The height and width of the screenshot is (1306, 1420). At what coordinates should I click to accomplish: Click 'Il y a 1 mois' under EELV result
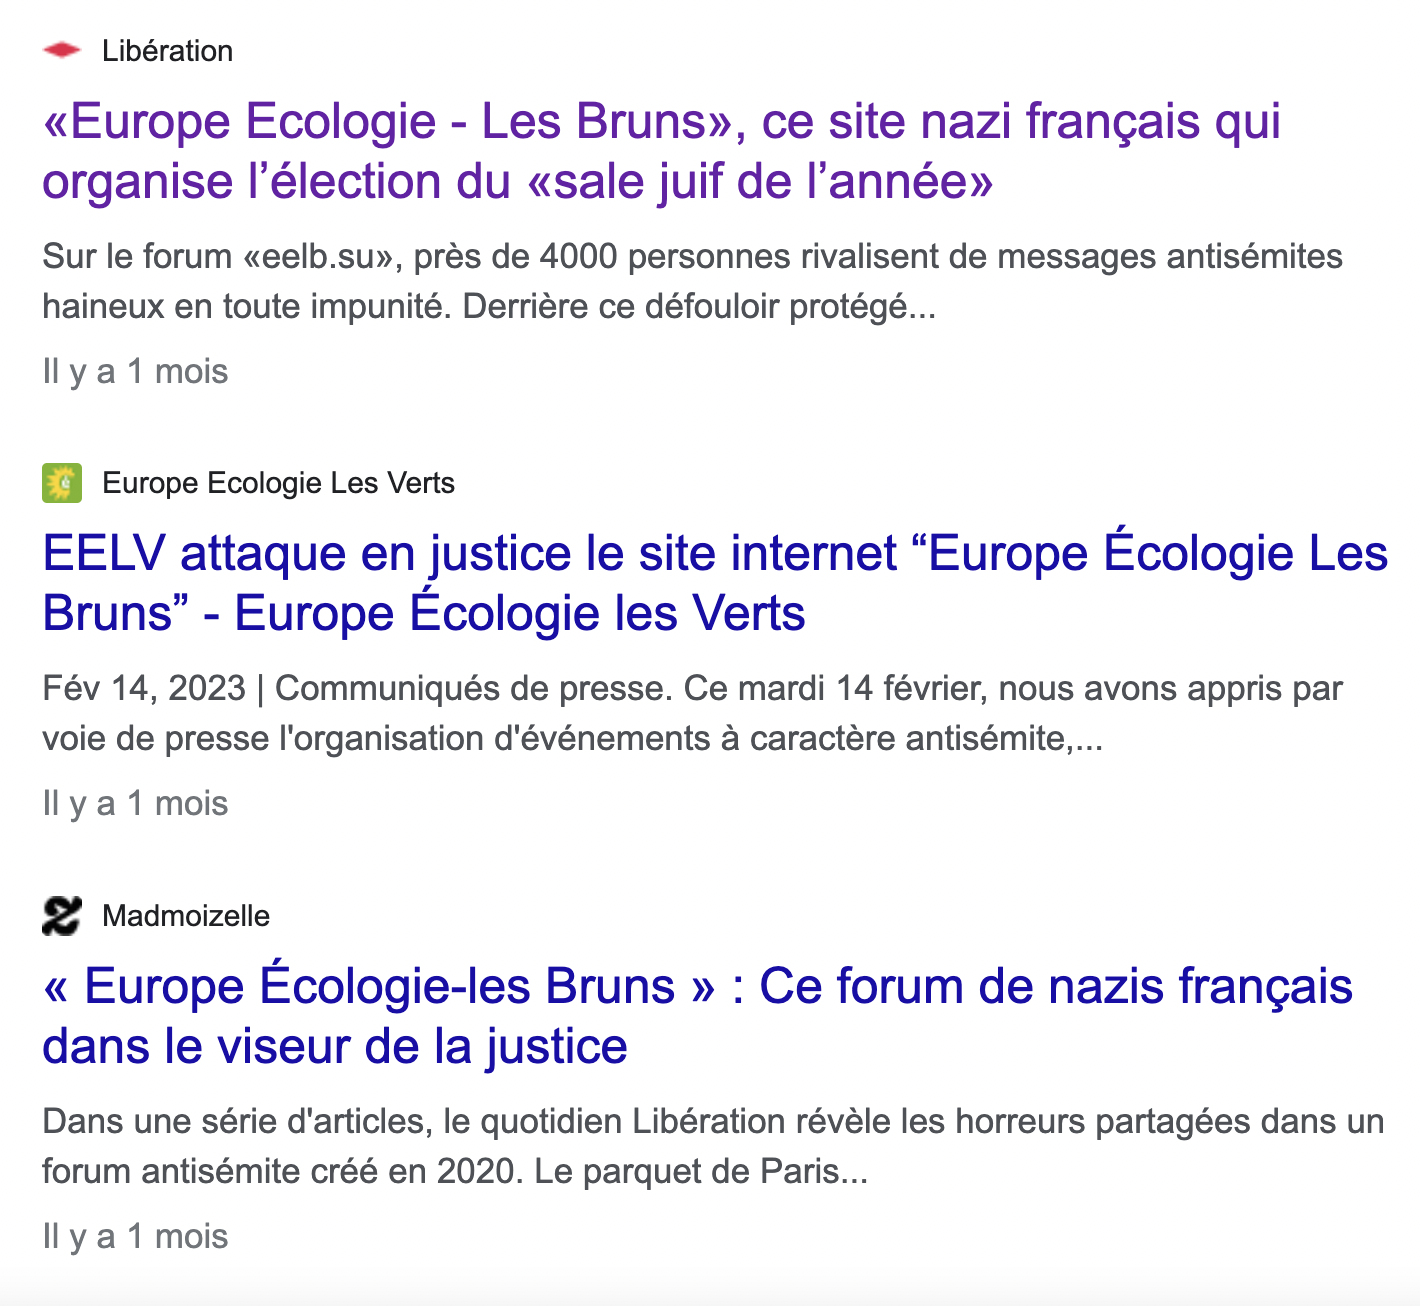coord(135,804)
